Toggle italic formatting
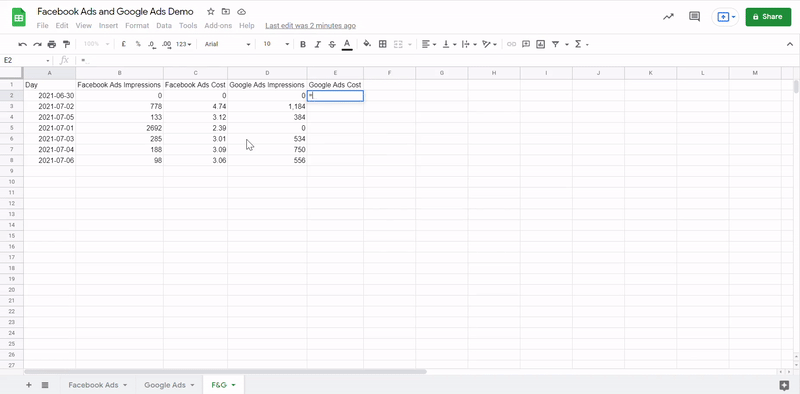Viewport: 800px width, 394px height. click(x=317, y=44)
